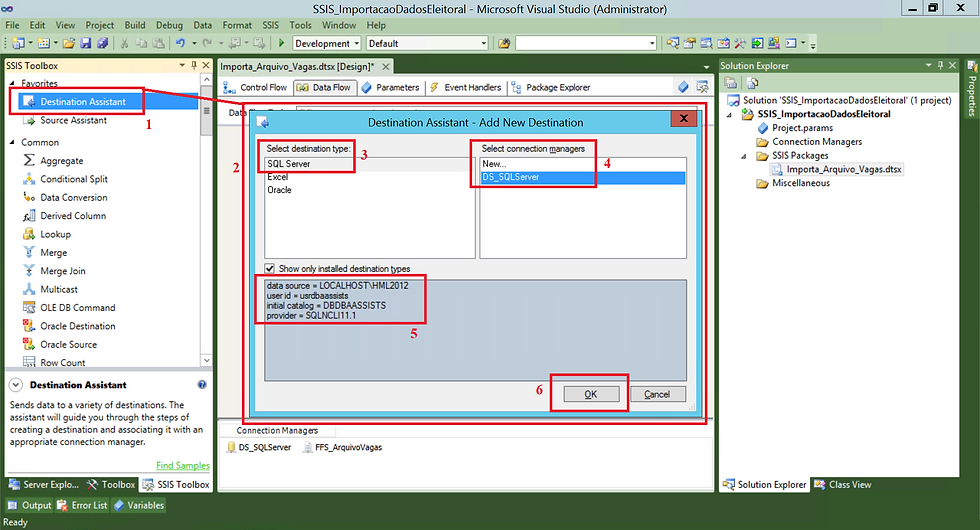Switch to the Package Explorer tab
980x530 pixels.
tap(551, 88)
